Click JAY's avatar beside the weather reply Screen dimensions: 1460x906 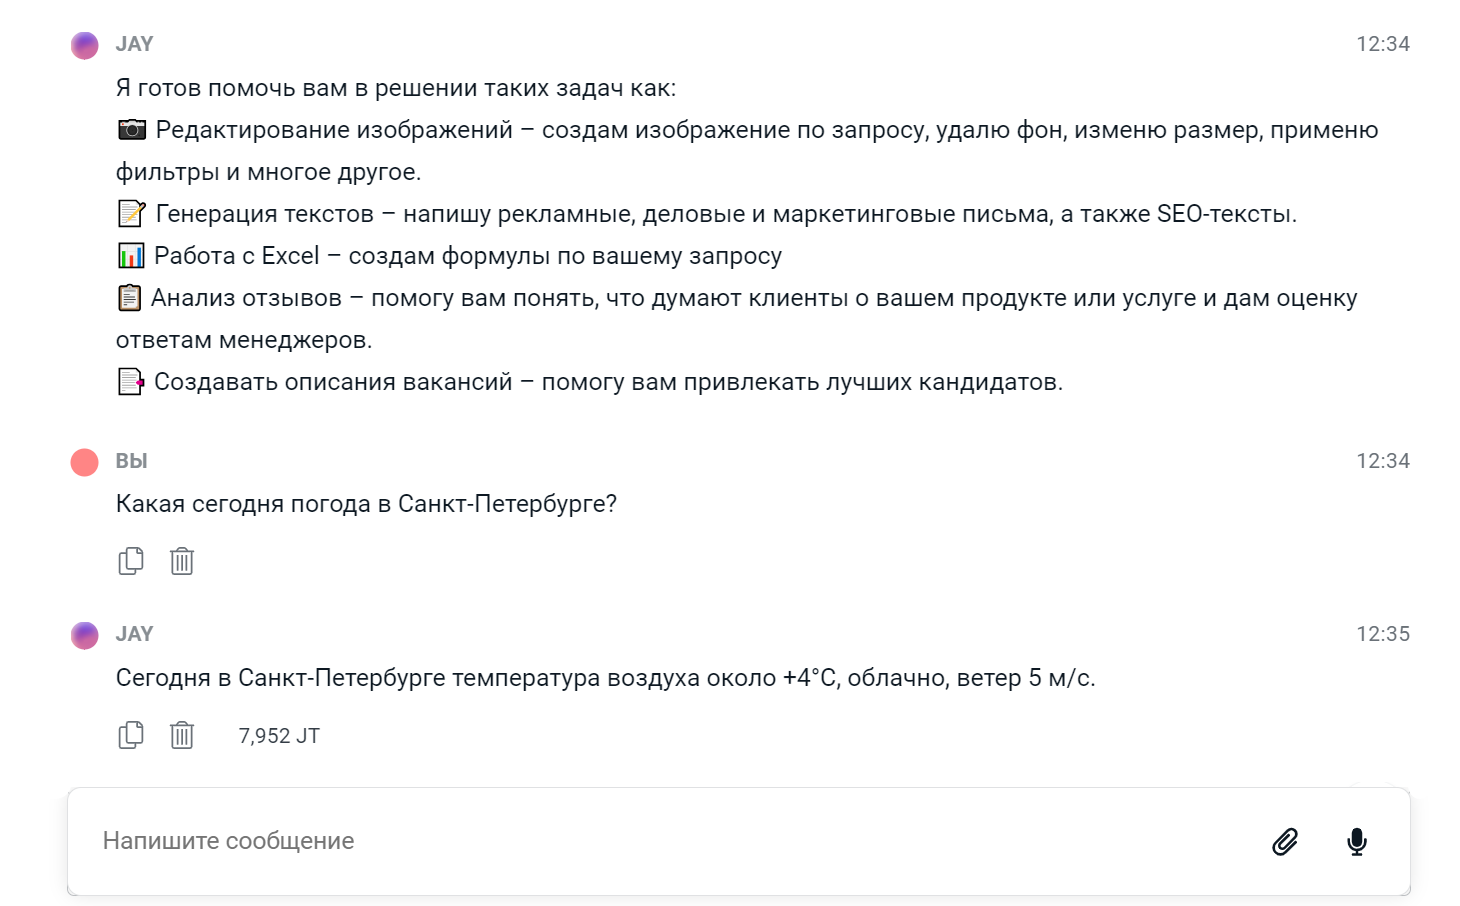pos(85,635)
